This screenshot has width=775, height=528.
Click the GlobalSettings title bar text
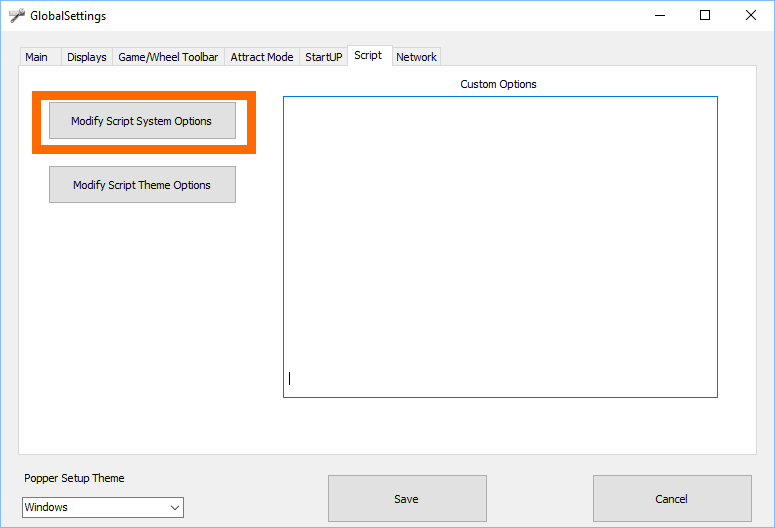coord(68,16)
